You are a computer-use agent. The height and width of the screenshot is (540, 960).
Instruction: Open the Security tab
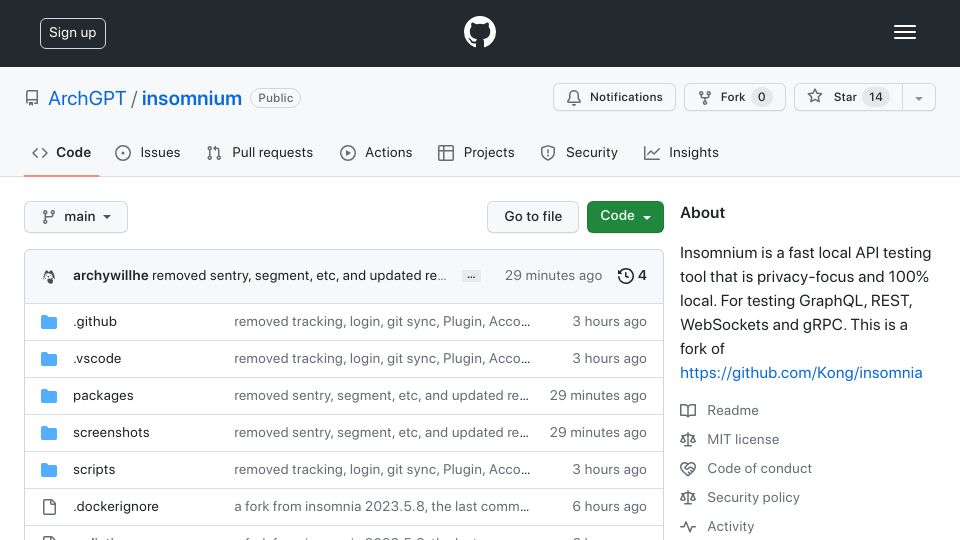(579, 152)
